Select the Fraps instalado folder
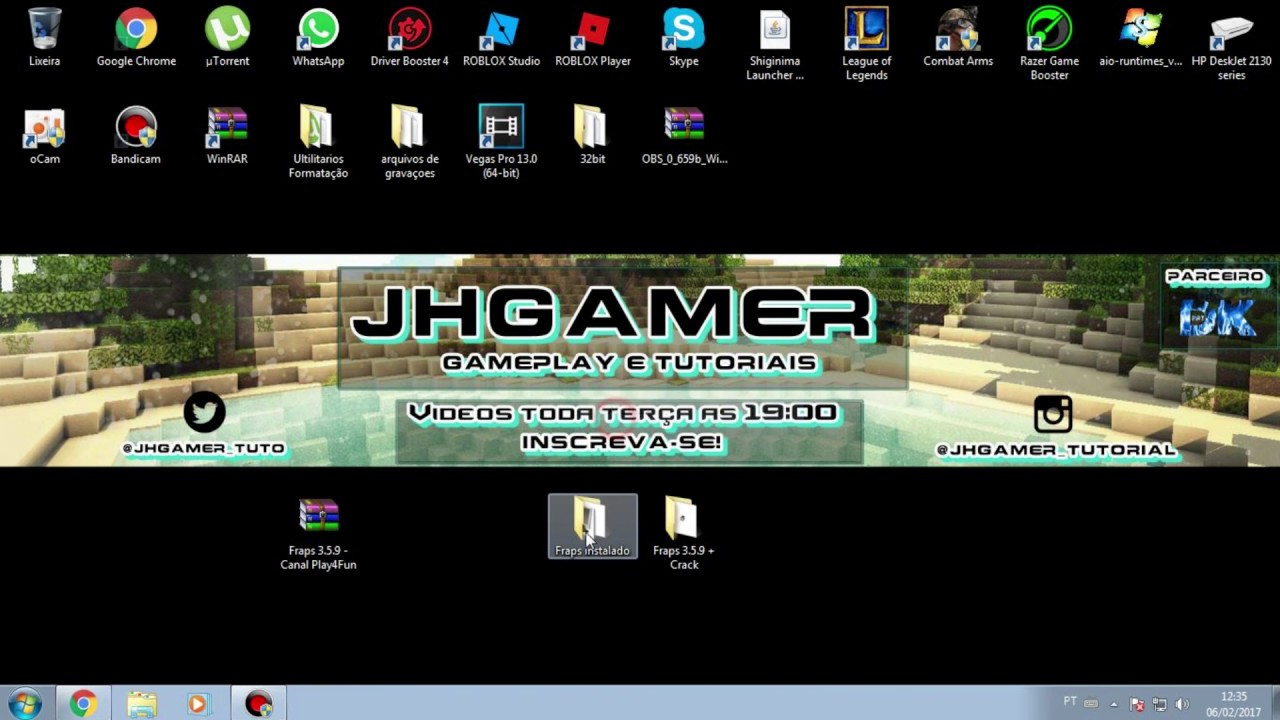The height and width of the screenshot is (720, 1280). (x=592, y=527)
